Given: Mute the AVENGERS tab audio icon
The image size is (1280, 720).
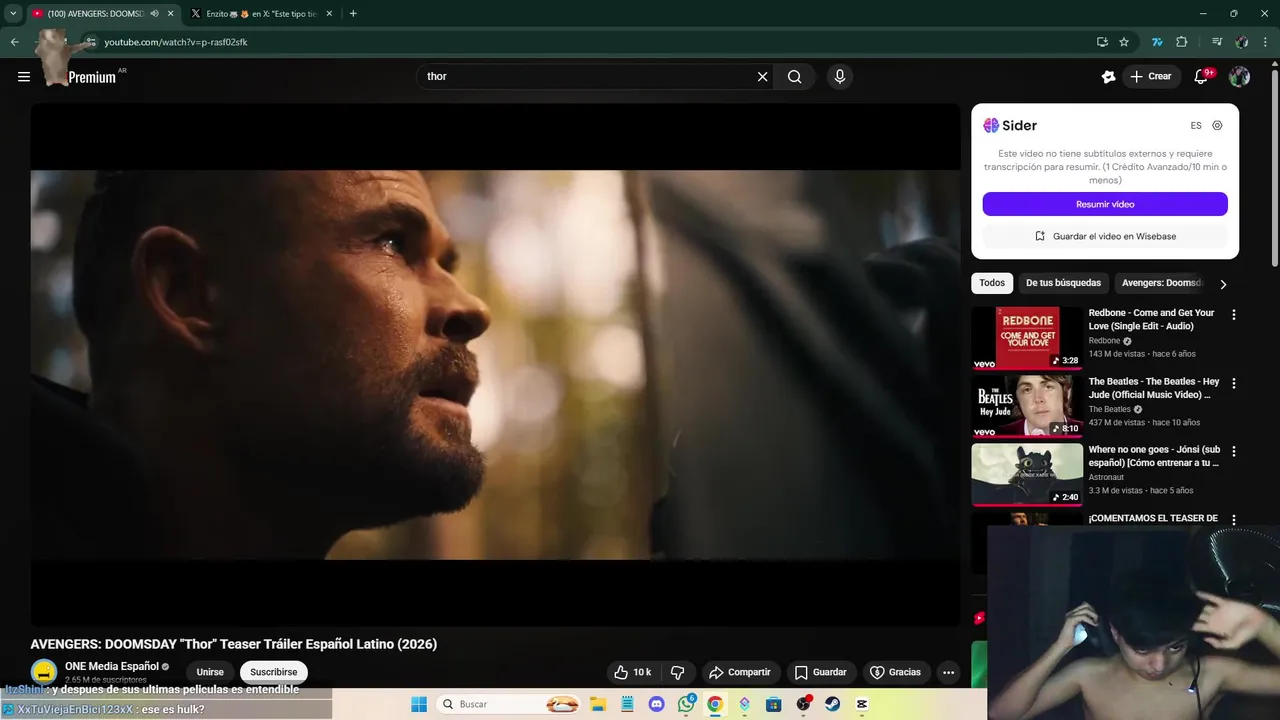Looking at the screenshot, I should [x=154, y=14].
